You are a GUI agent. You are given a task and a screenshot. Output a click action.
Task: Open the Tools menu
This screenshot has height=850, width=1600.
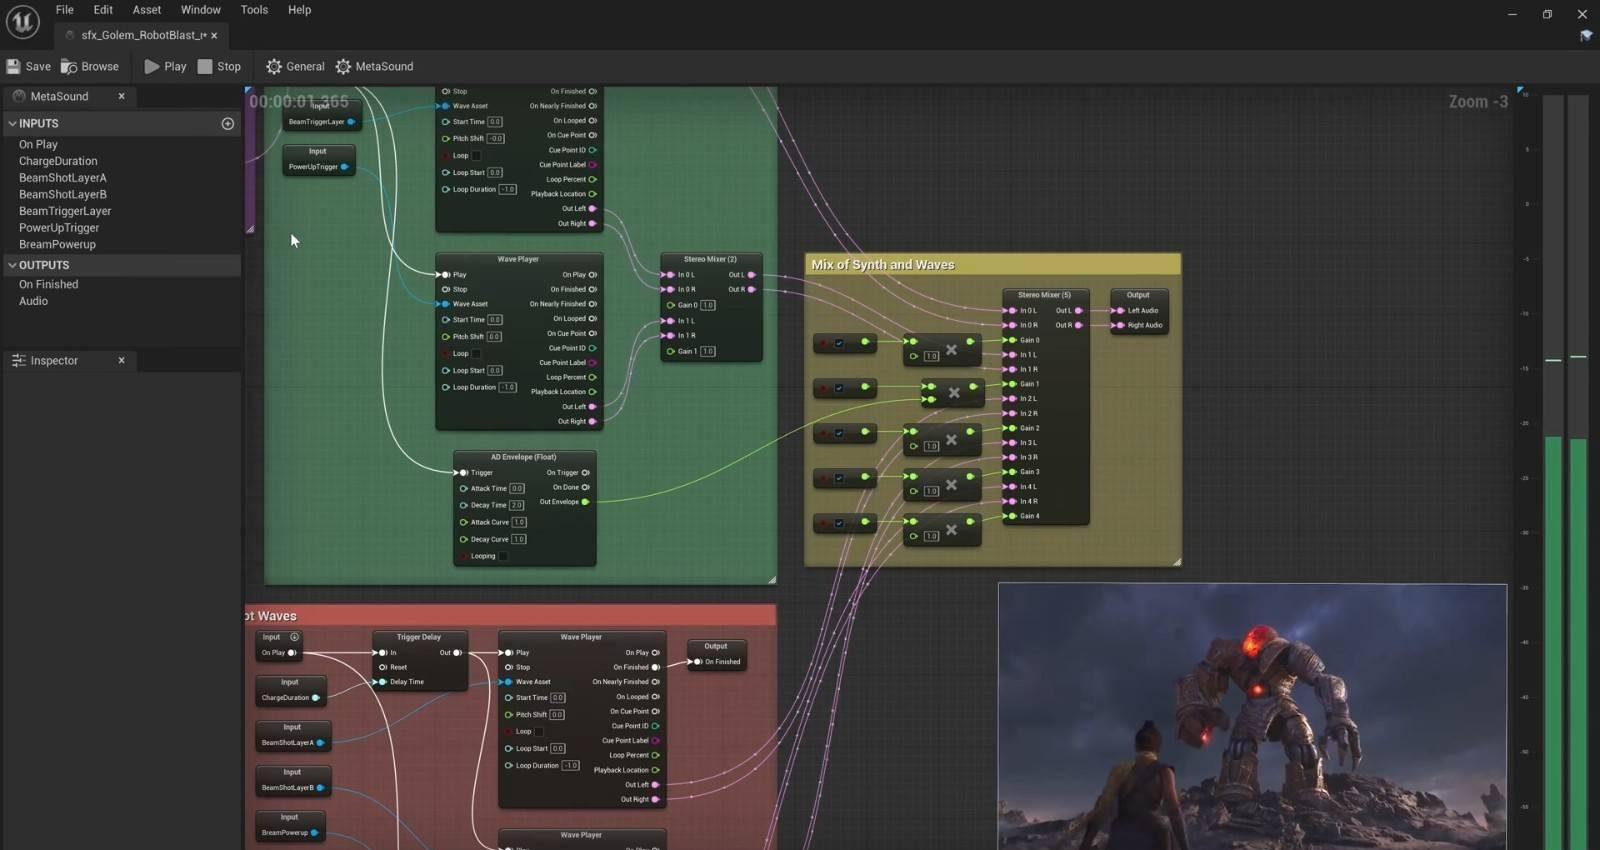click(254, 10)
